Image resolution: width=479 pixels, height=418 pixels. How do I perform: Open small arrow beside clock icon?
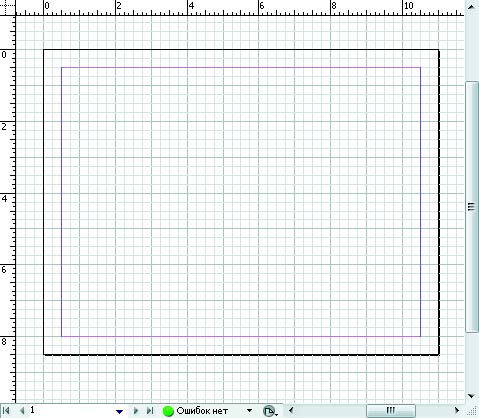tap(277, 414)
